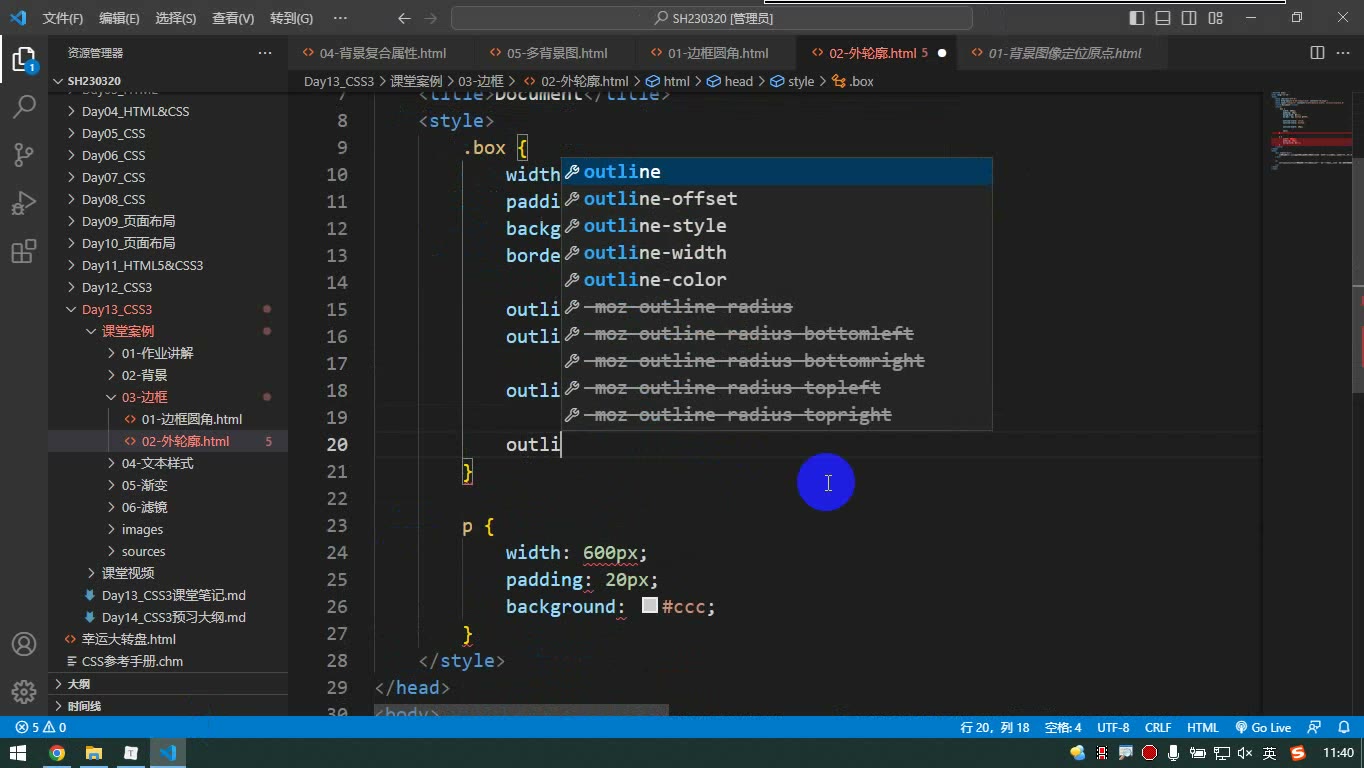Viewport: 1364px width, 768px height.
Task: Open the notifications bell in status bar
Action: (x=1345, y=728)
